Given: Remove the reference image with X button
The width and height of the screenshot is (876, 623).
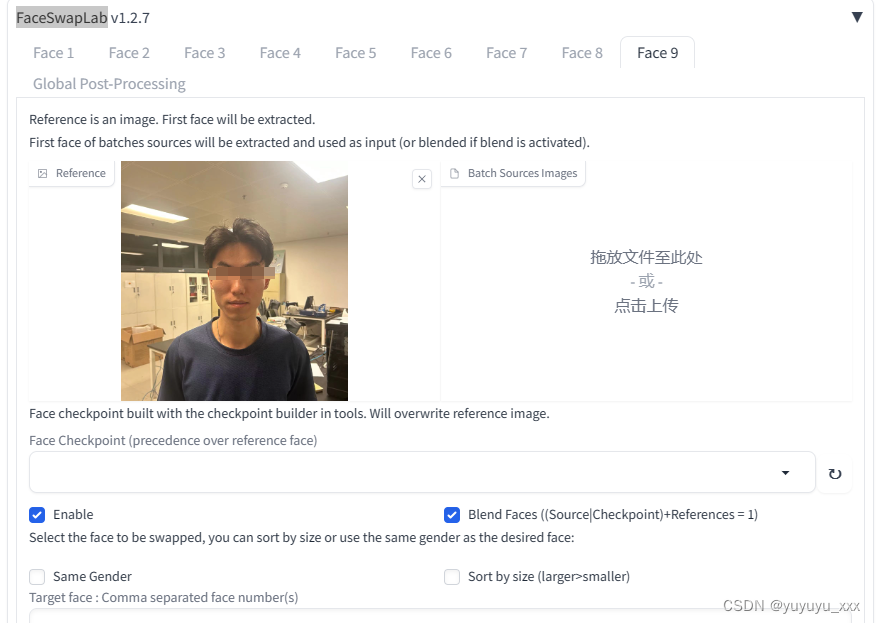Looking at the screenshot, I should pyautogui.click(x=422, y=179).
